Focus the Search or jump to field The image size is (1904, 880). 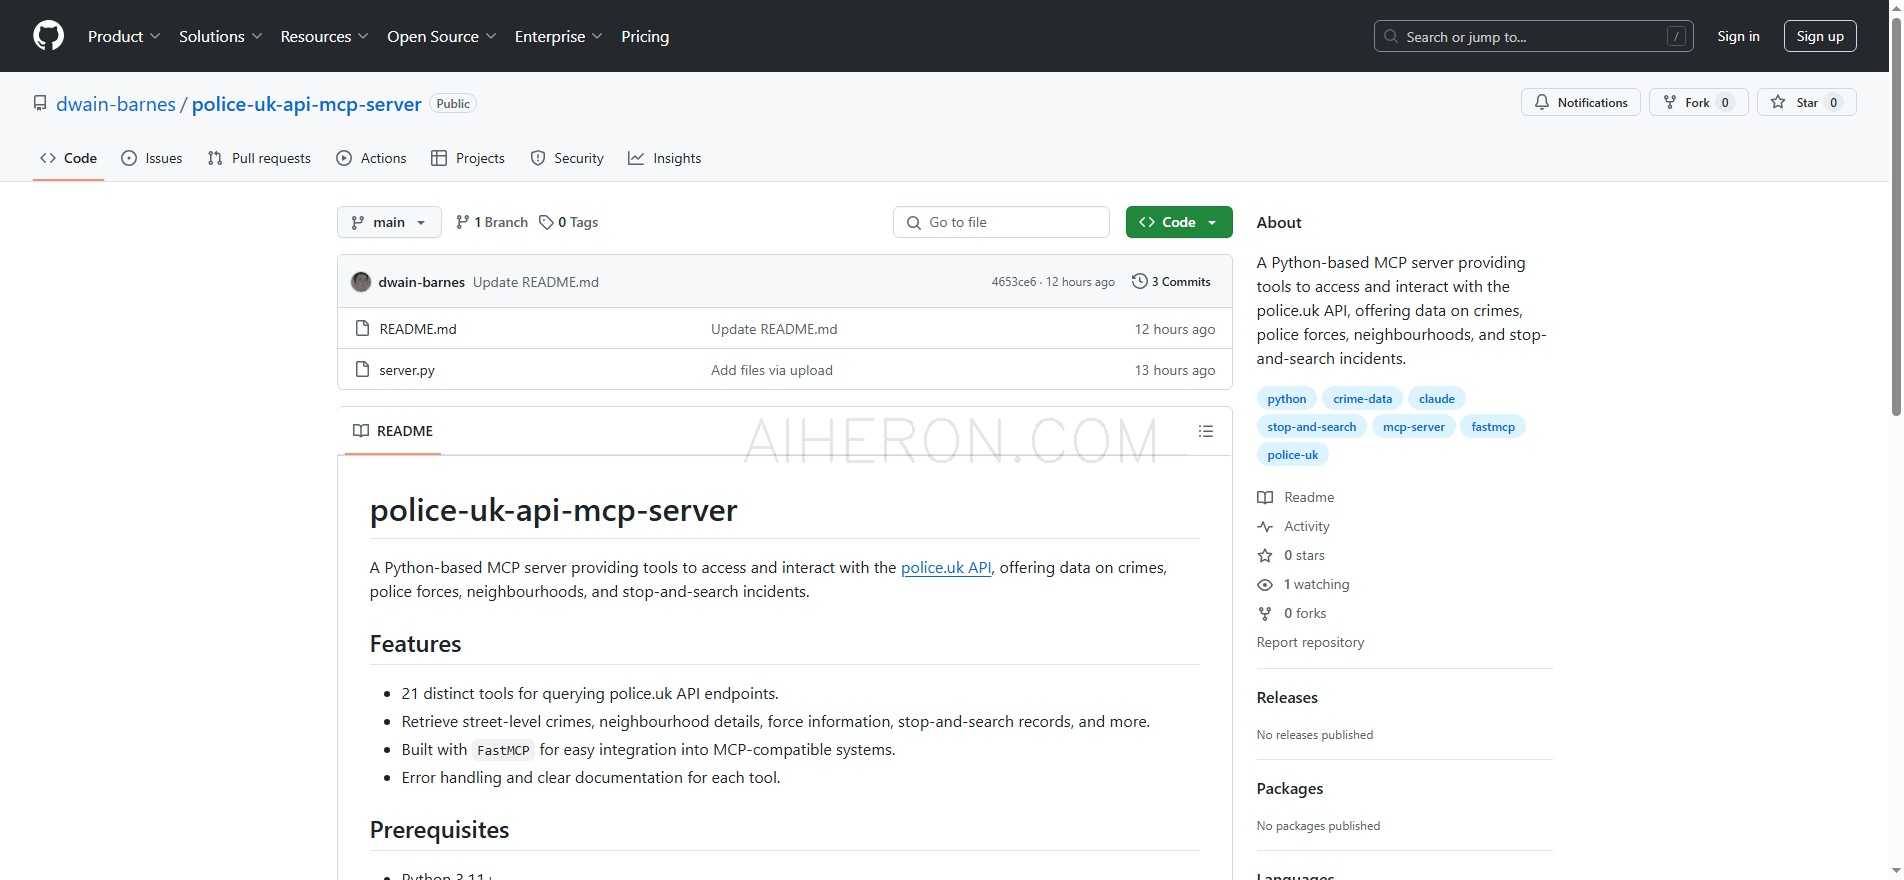click(x=1533, y=36)
